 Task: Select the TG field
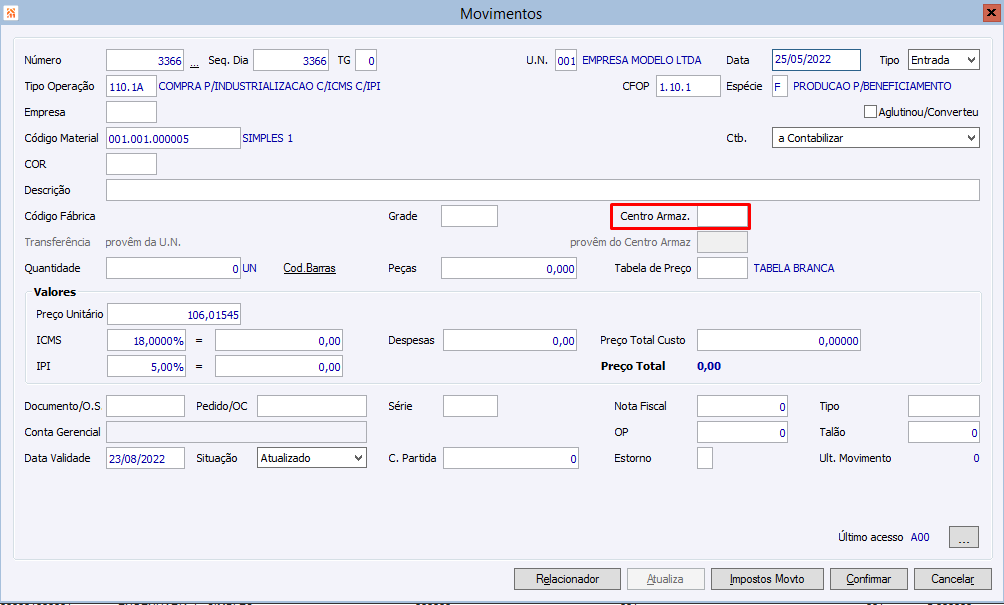point(366,60)
